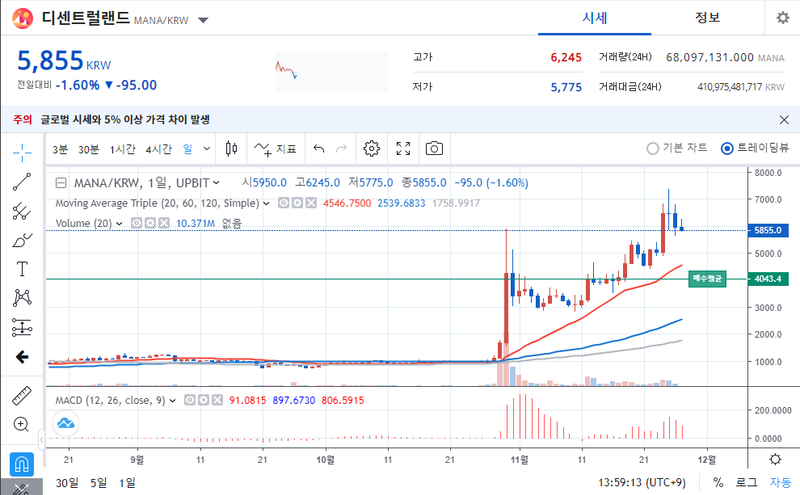This screenshot has width=800, height=495.
Task: Expand MACD legend chevron
Action: pyautogui.click(x=172, y=401)
